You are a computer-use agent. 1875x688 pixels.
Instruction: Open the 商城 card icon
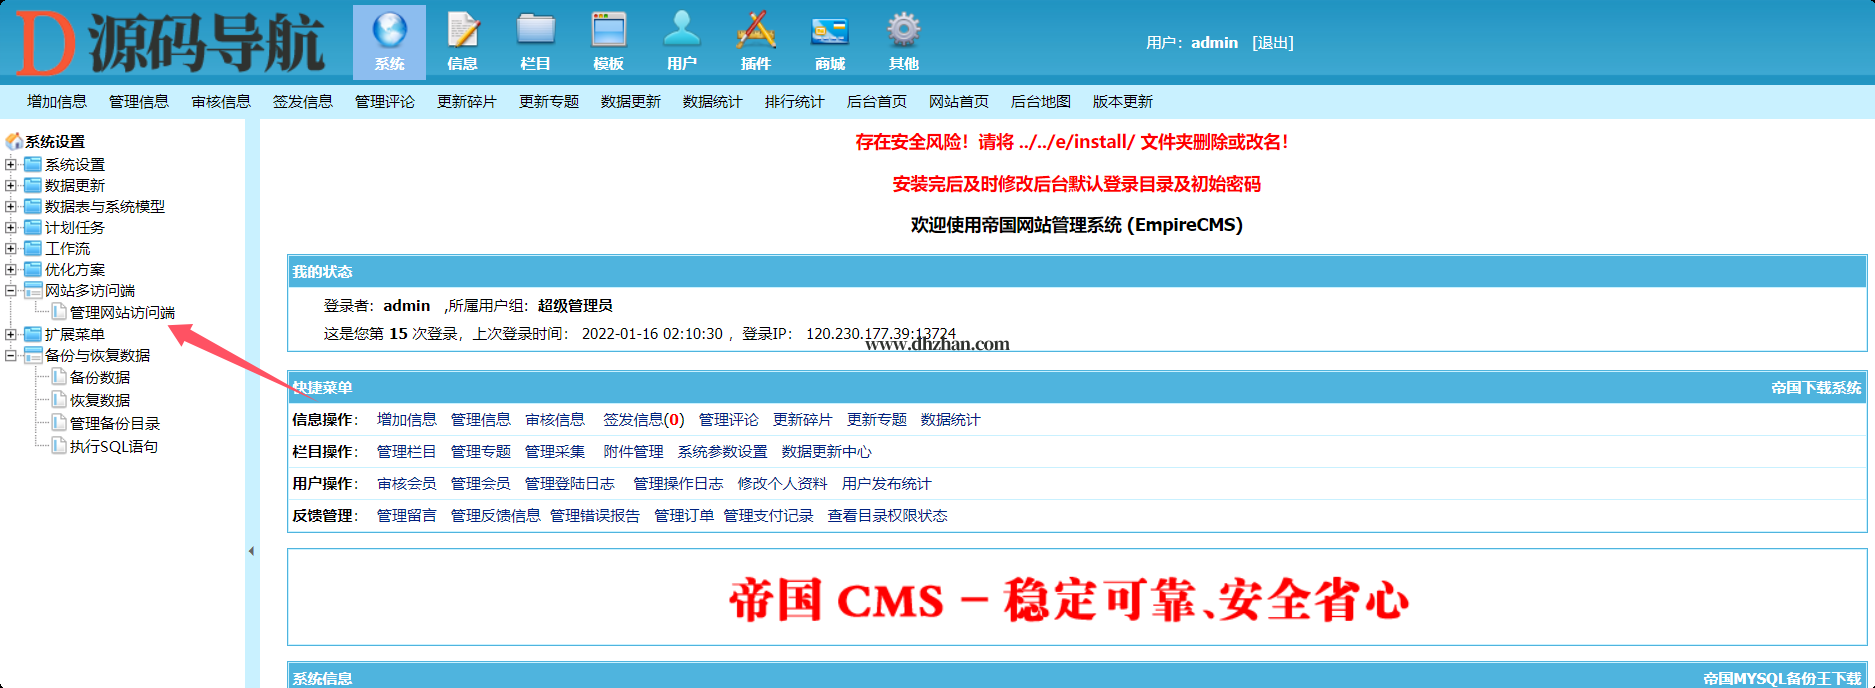coord(830,32)
